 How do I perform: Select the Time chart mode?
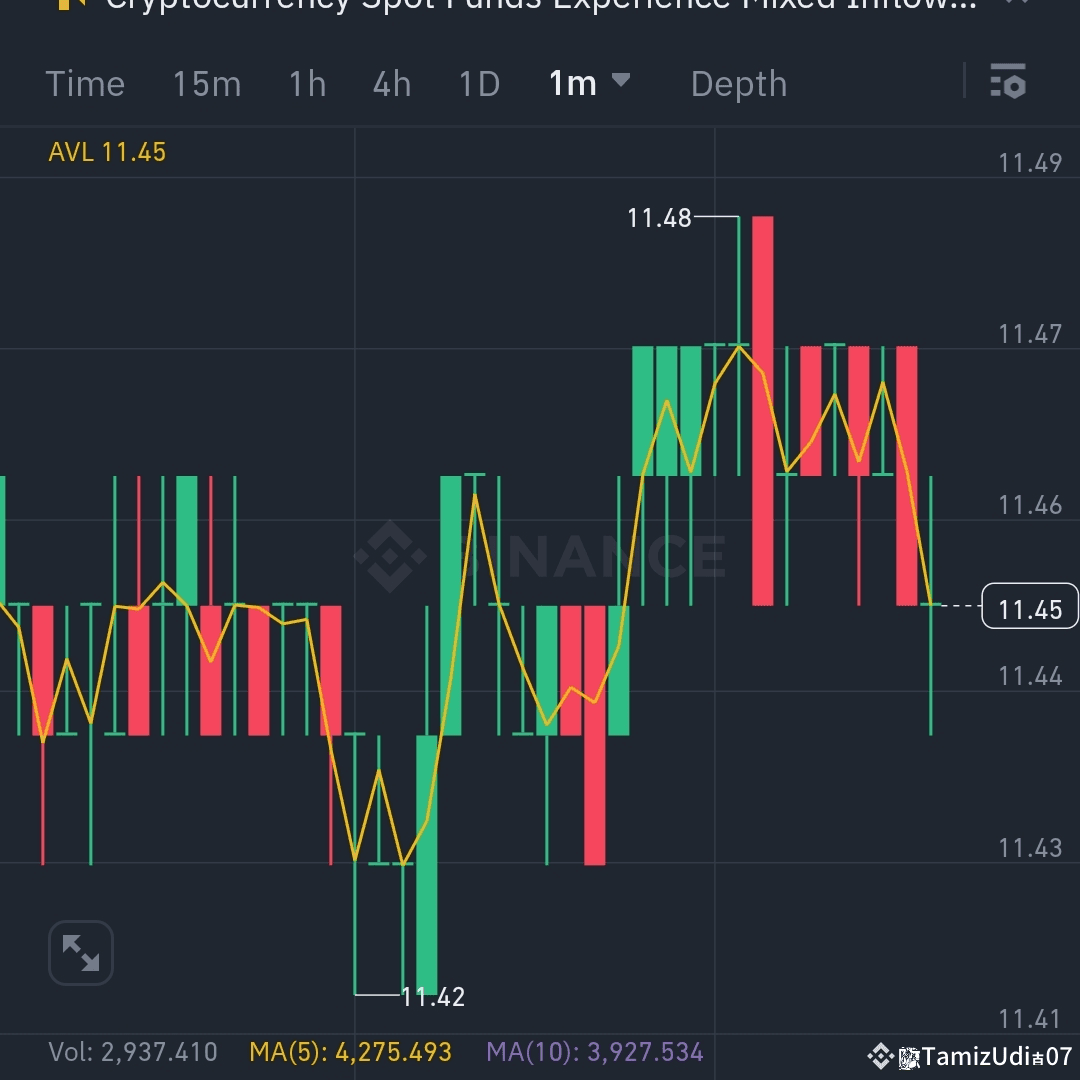click(85, 84)
